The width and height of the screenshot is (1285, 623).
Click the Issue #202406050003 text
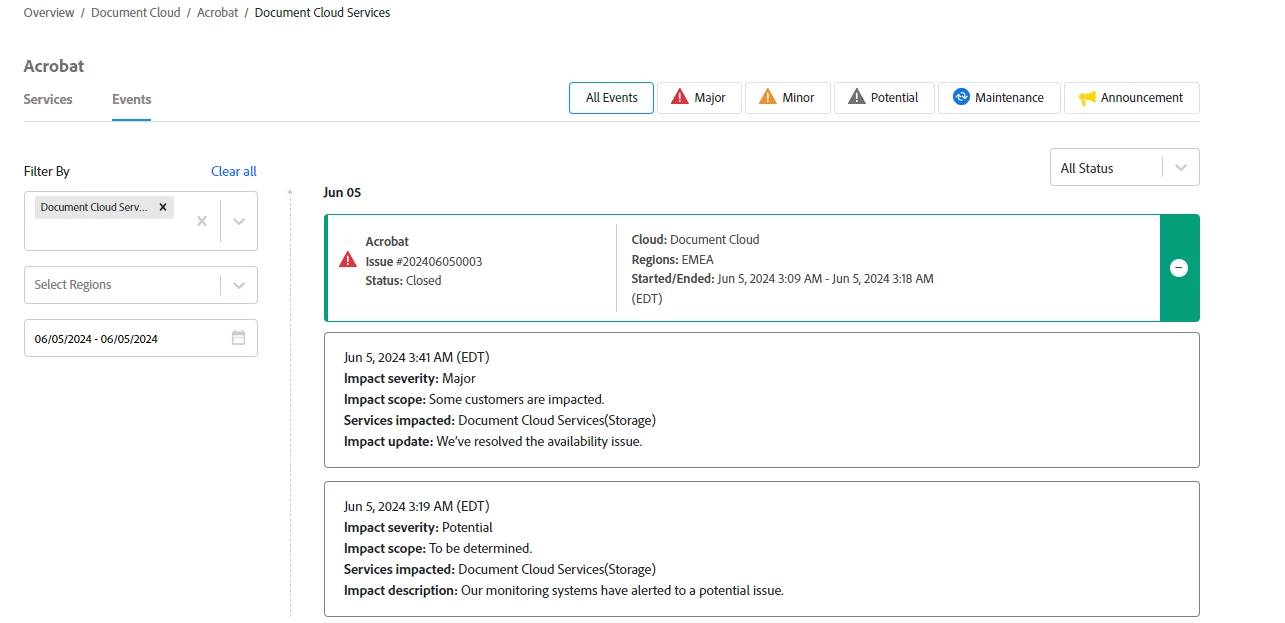coord(424,261)
